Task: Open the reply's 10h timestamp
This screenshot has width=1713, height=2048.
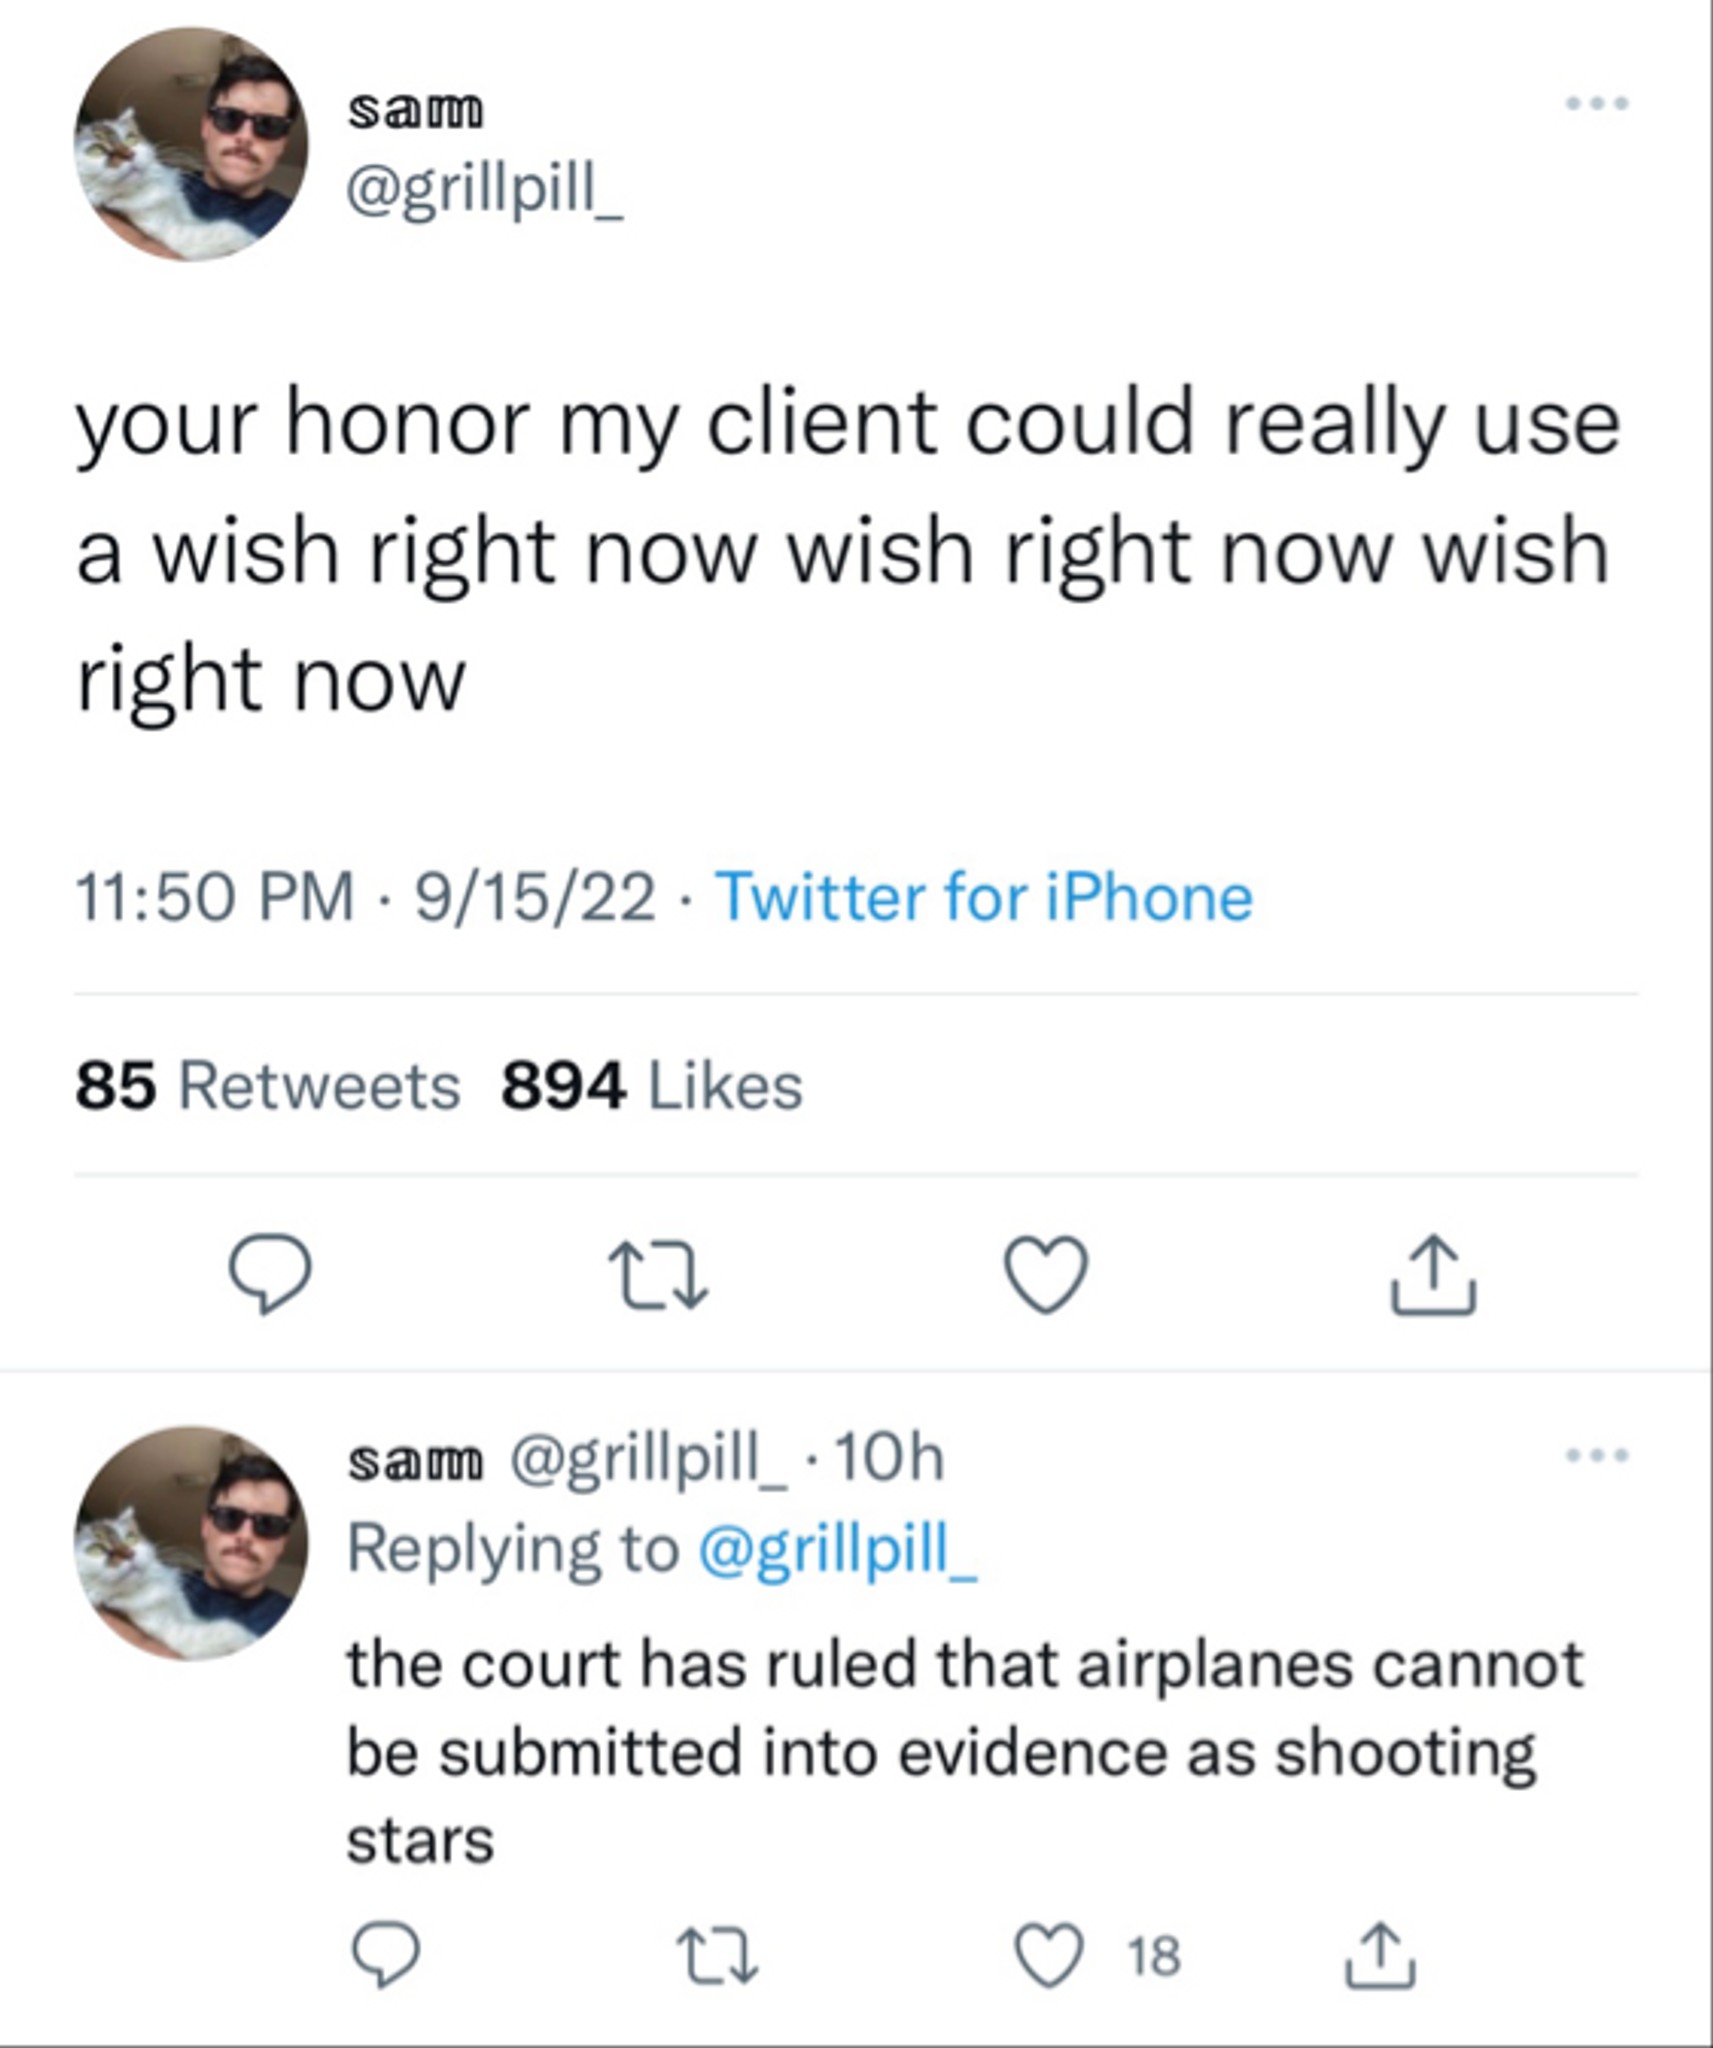Action: (889, 1459)
